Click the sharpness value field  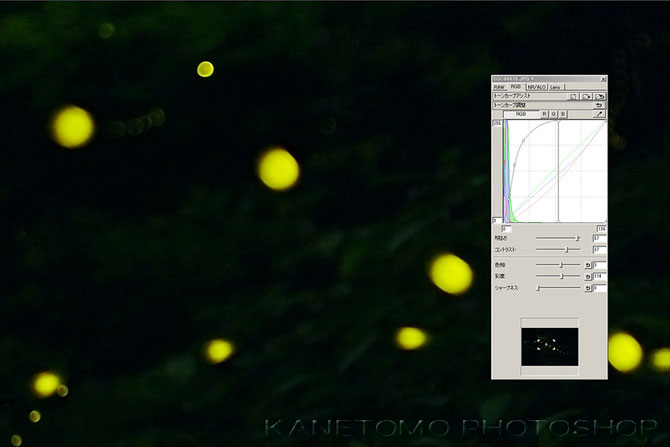pos(599,288)
